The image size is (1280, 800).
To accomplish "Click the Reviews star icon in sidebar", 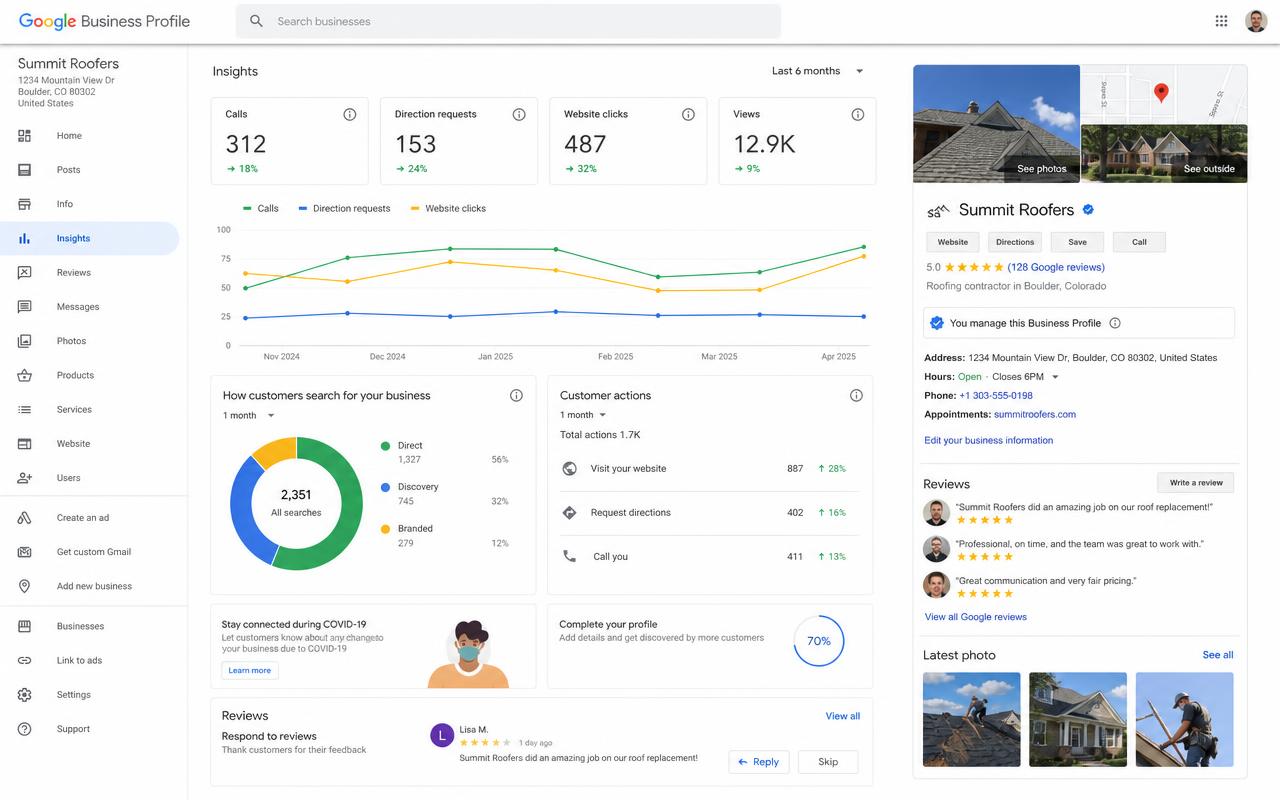I will [24, 273].
